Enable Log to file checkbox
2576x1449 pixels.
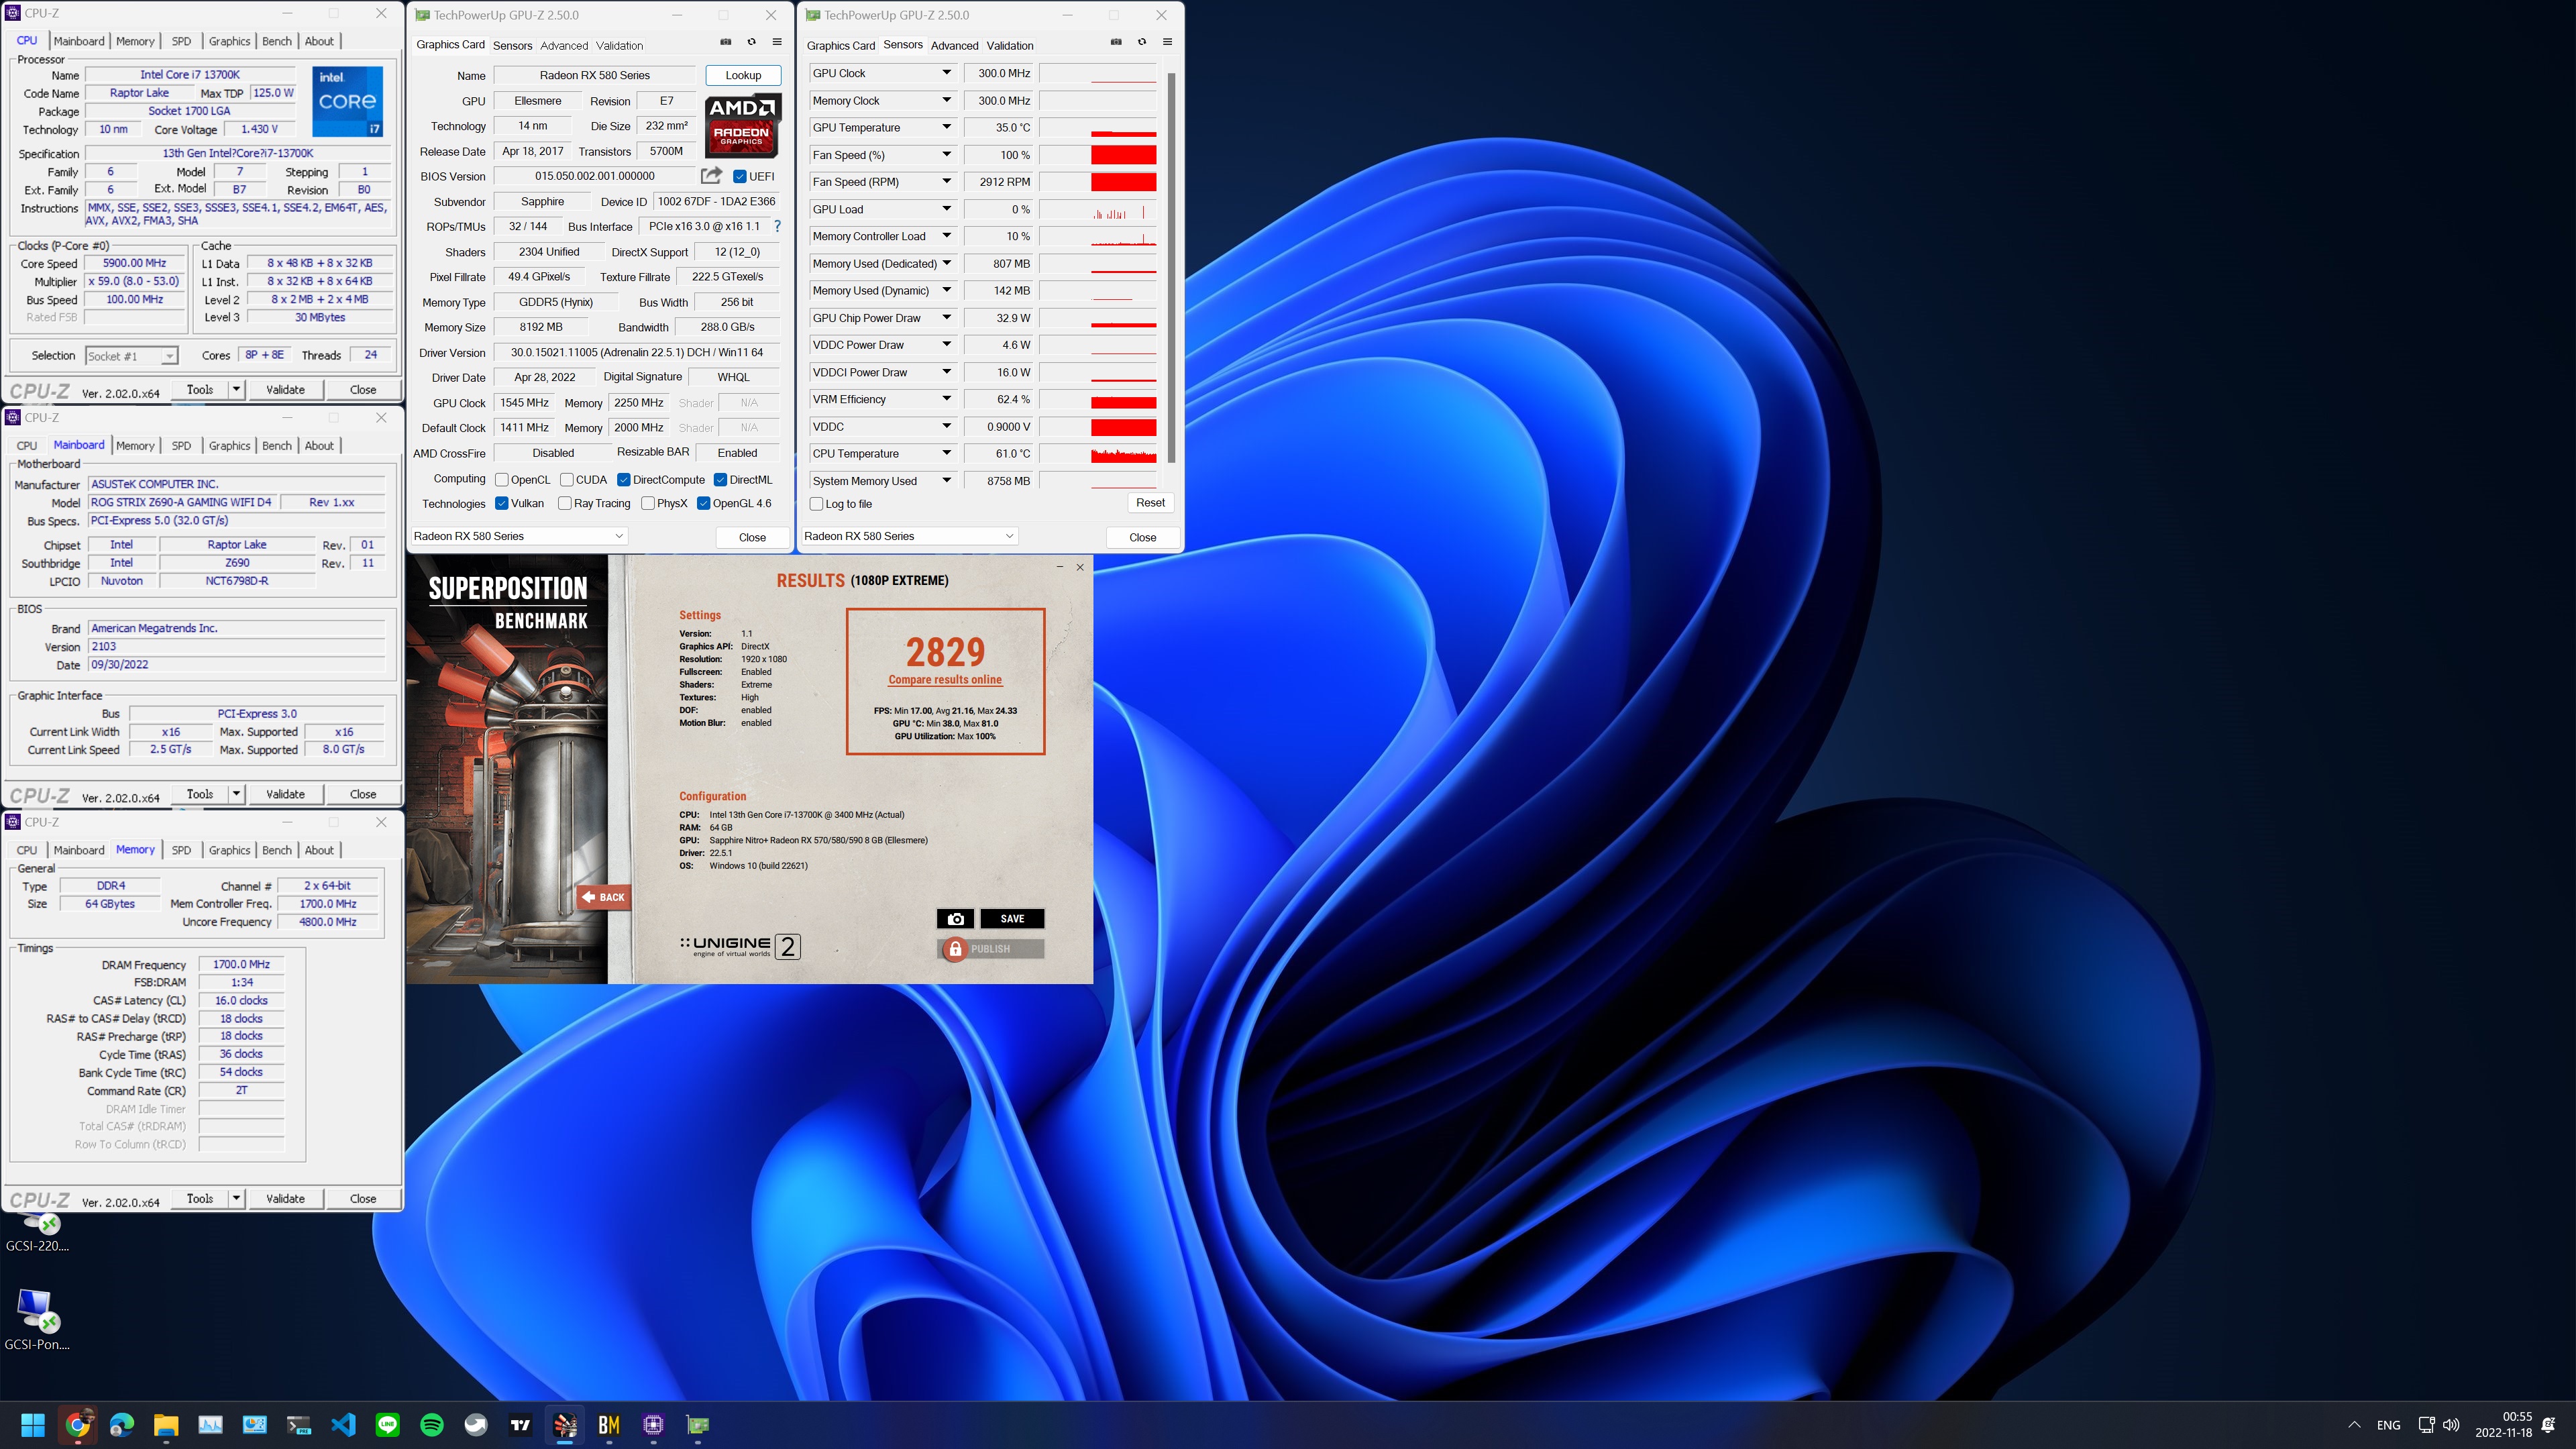[816, 504]
